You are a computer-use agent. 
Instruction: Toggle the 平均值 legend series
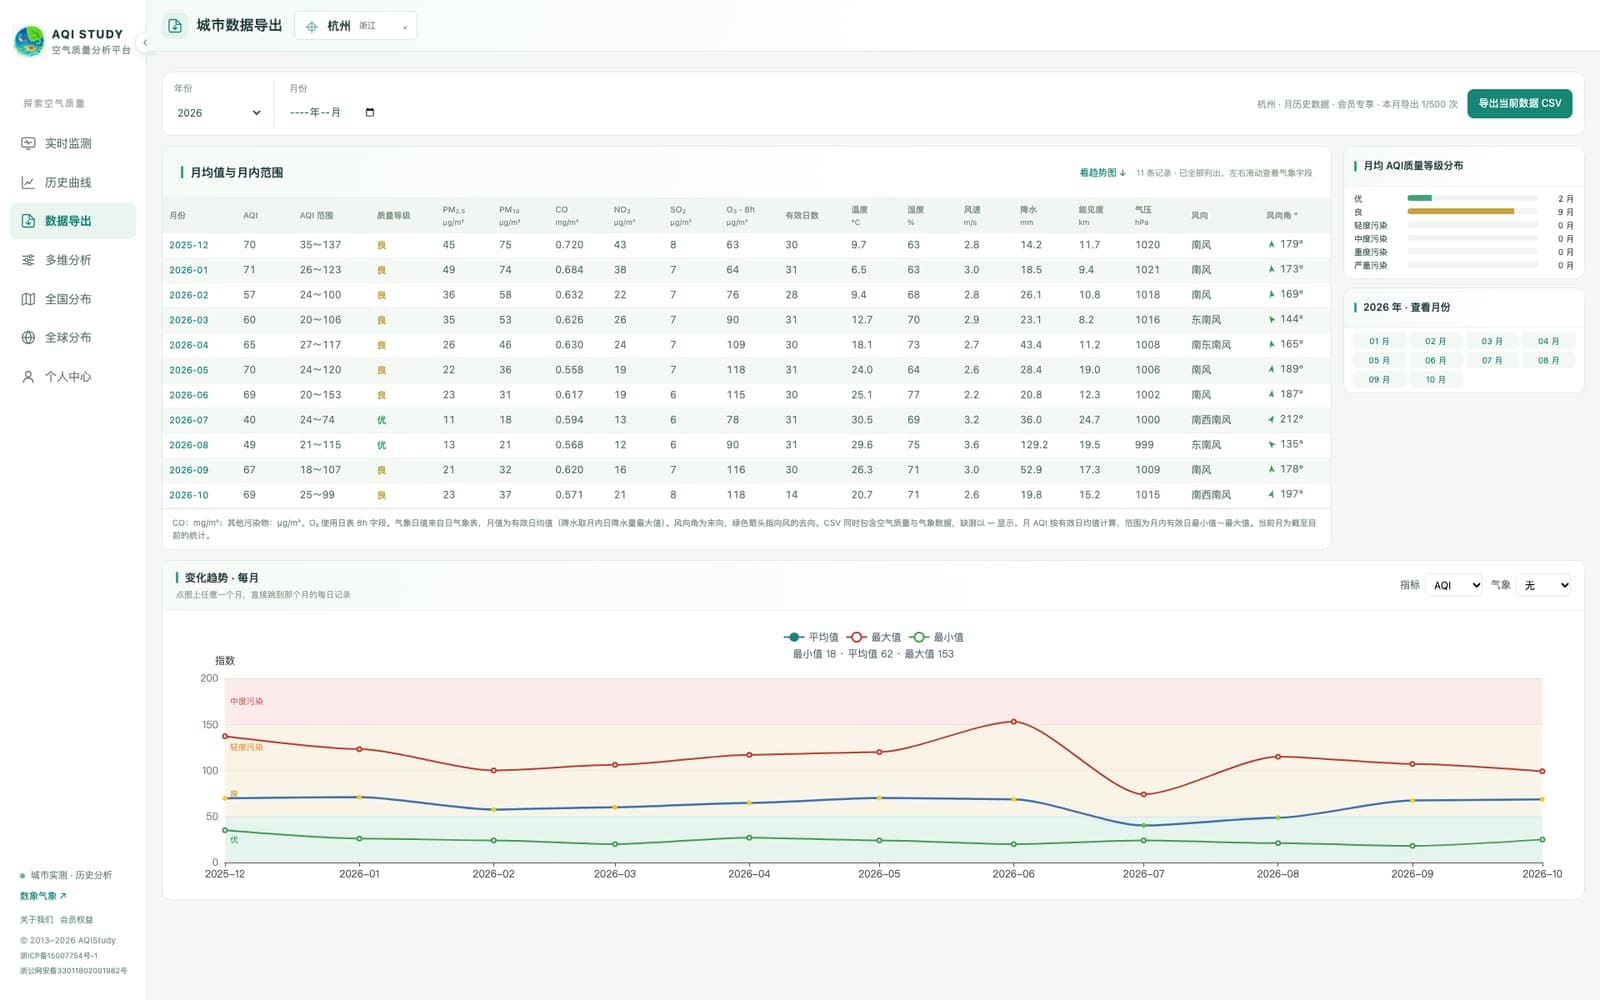click(811, 637)
